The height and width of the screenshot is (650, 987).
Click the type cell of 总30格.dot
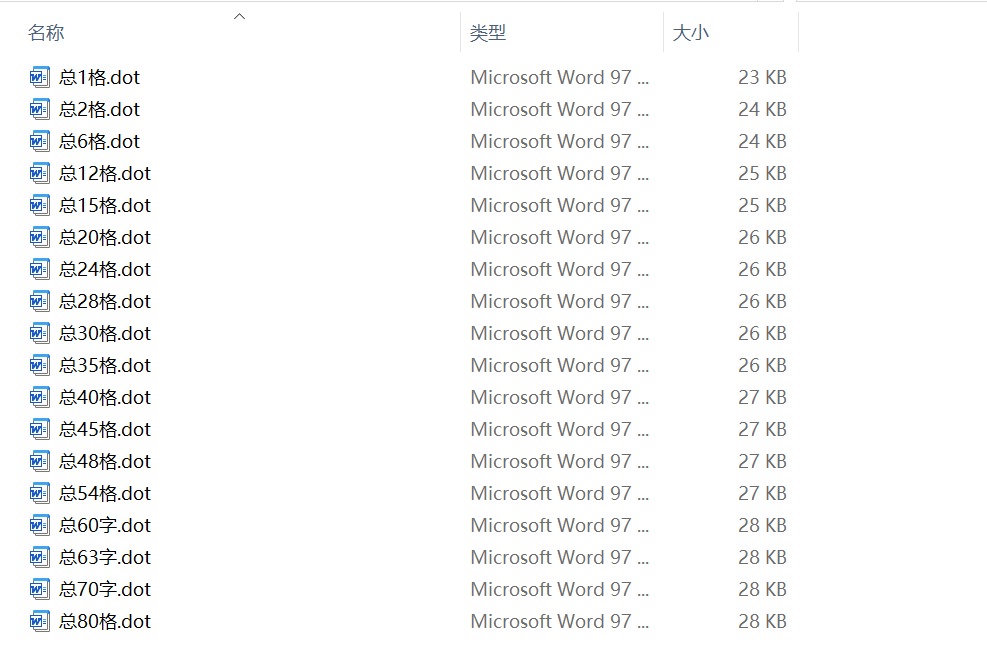560,333
